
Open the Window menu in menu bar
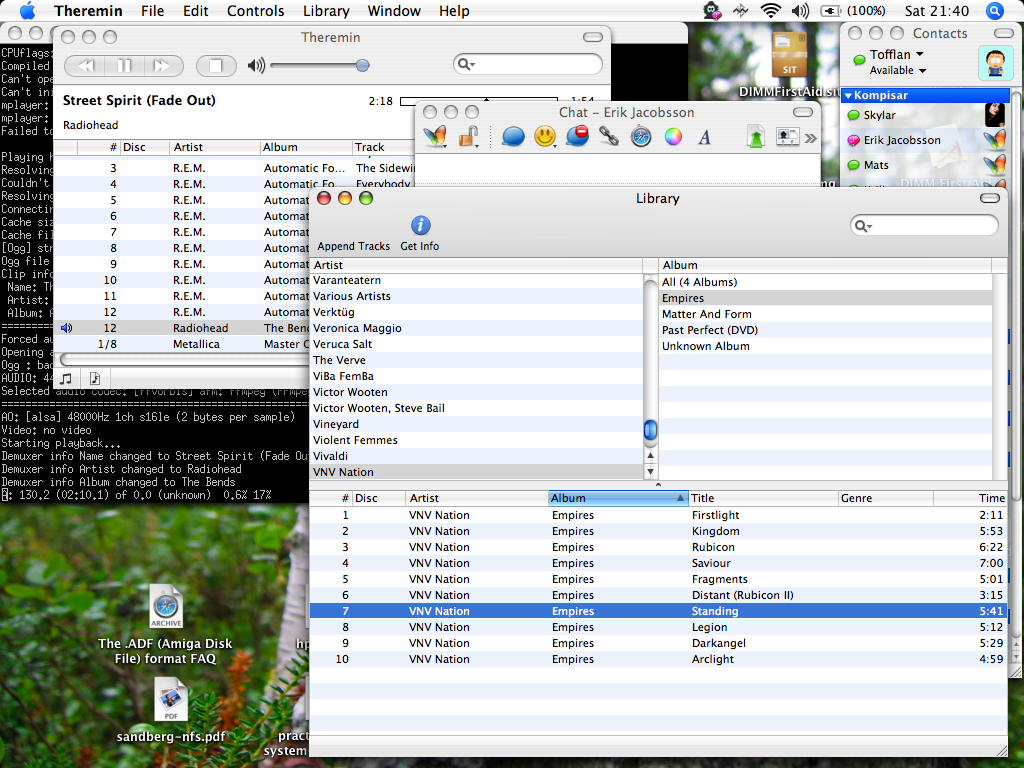[394, 11]
